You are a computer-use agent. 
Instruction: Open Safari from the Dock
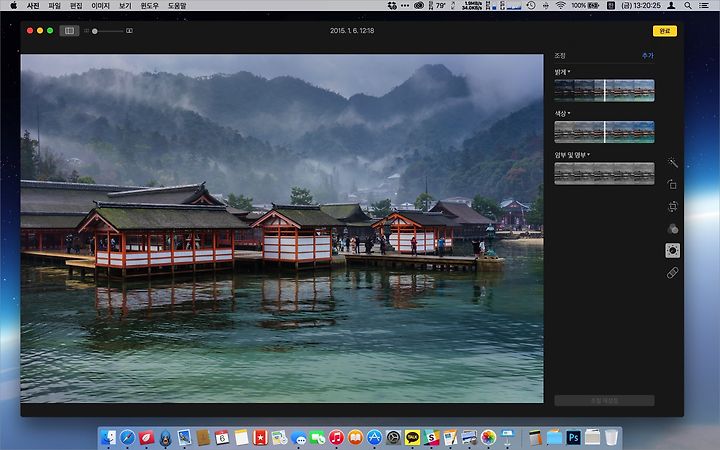(x=128, y=437)
